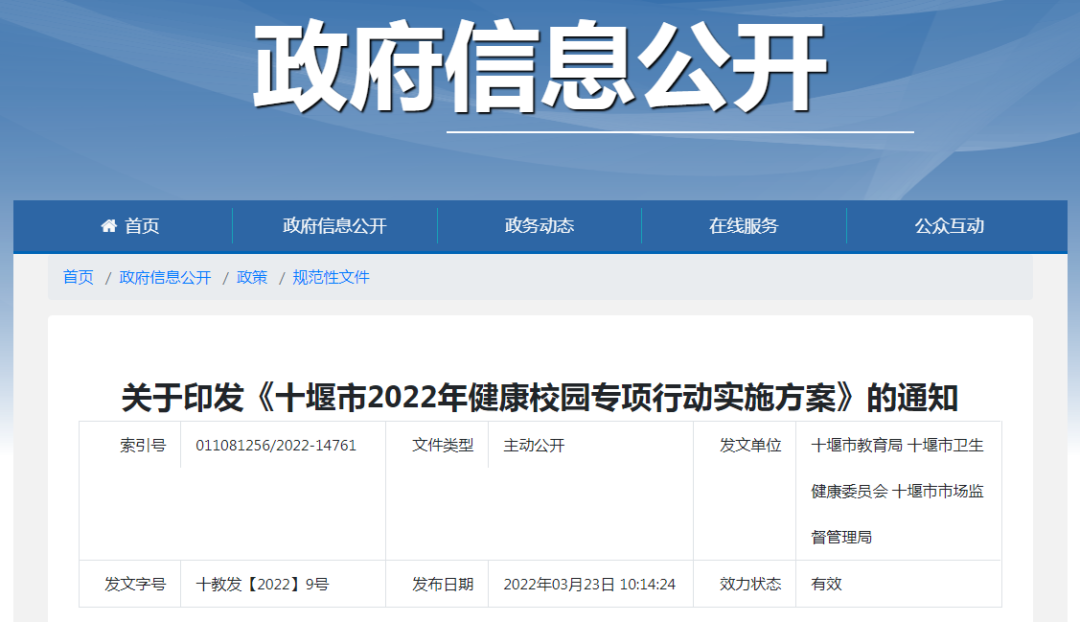The height and width of the screenshot is (622, 1080).
Task: Select issuing unit text 十堰市教育局
Action: 857,446
